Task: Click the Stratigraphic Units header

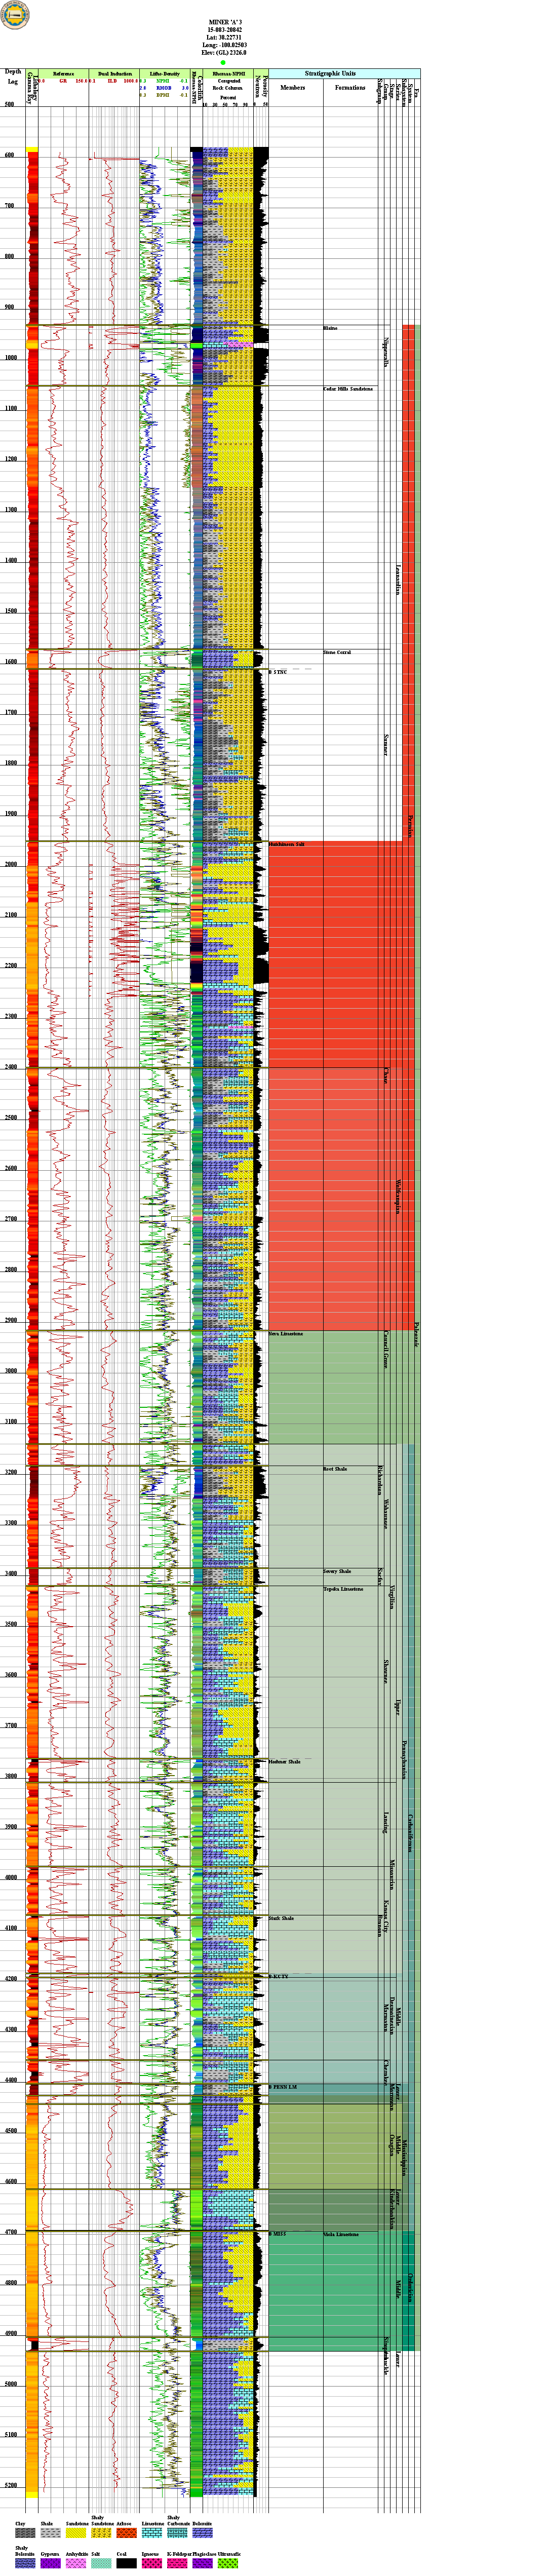Action: tap(330, 73)
